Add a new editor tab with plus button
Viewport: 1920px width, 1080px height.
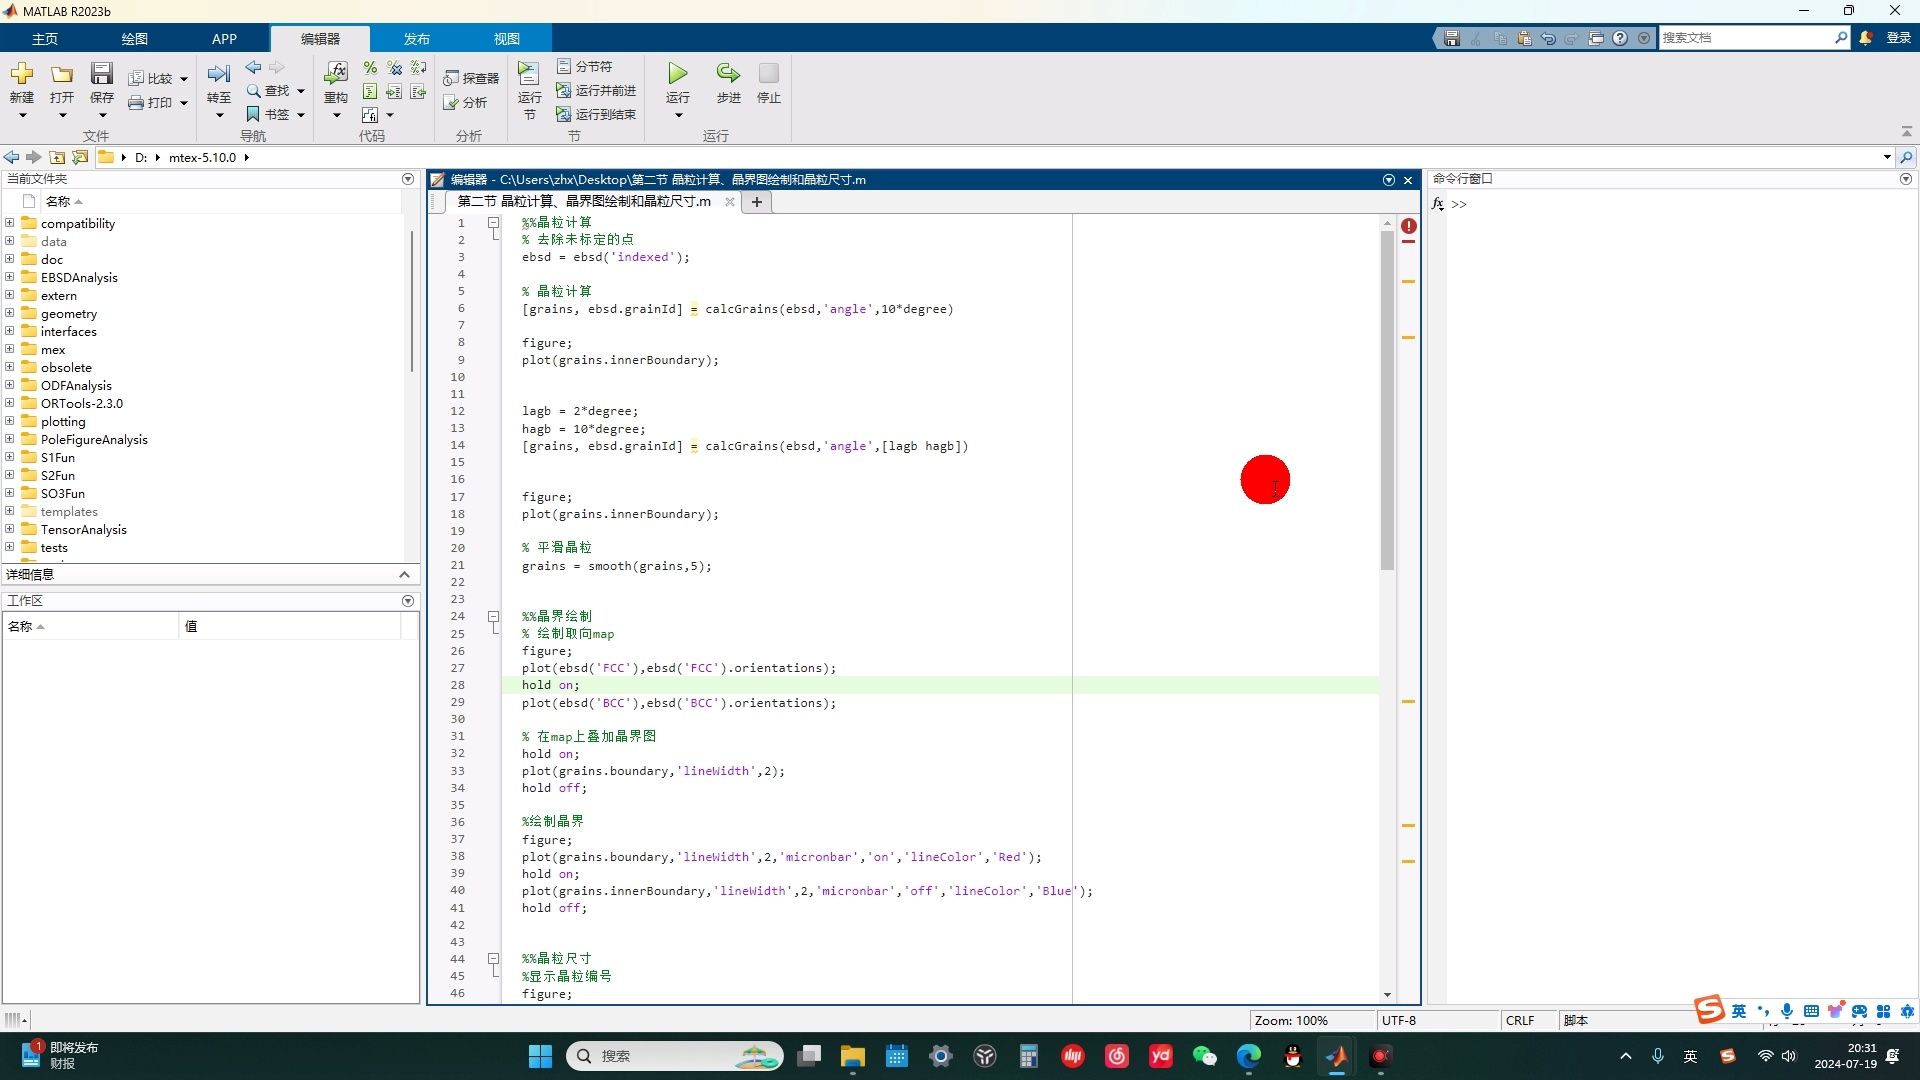pos(757,202)
